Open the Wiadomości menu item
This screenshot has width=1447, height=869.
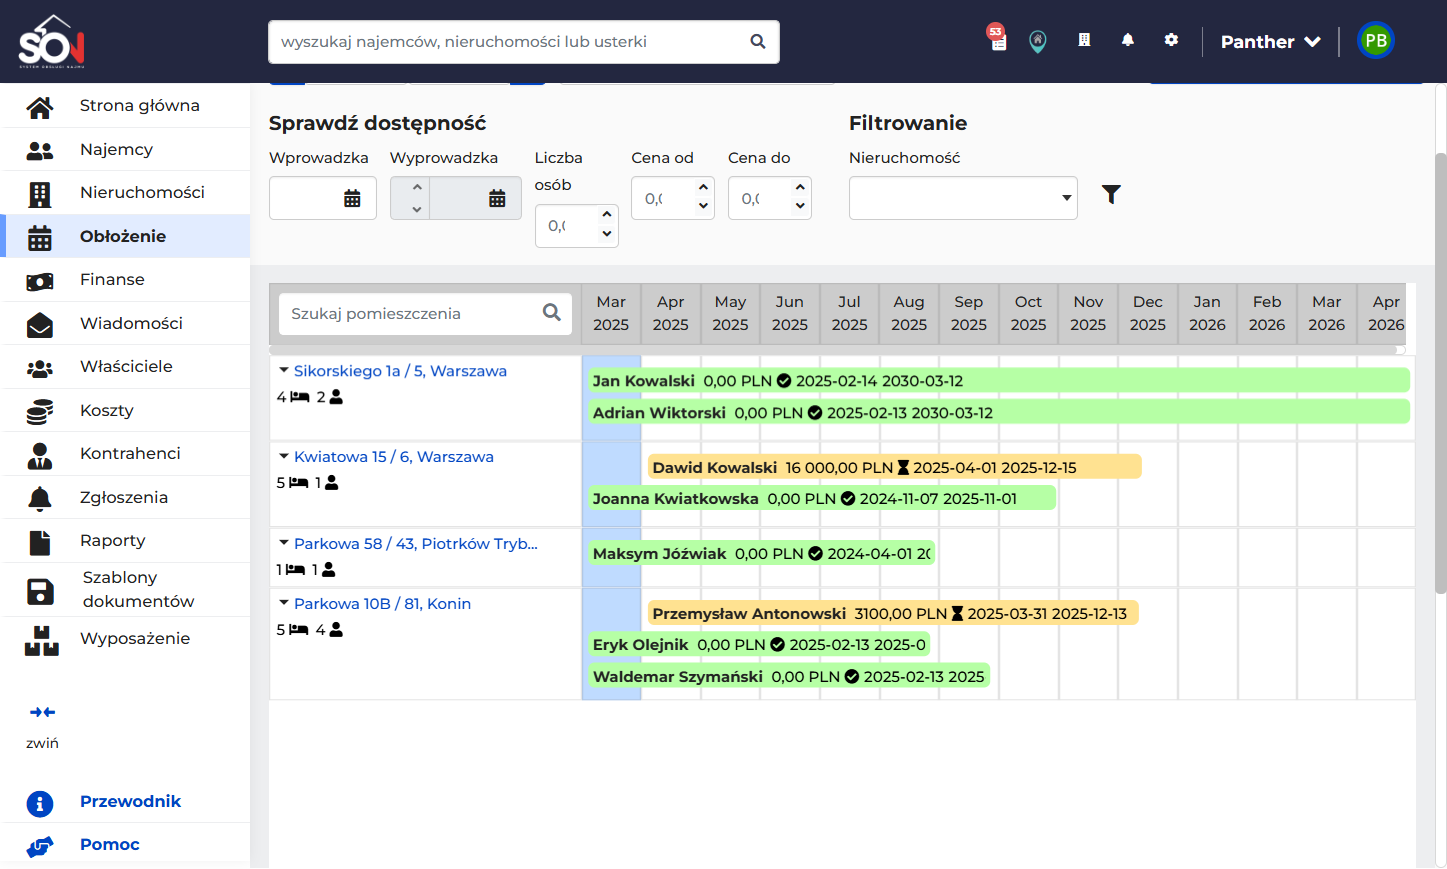click(x=125, y=324)
